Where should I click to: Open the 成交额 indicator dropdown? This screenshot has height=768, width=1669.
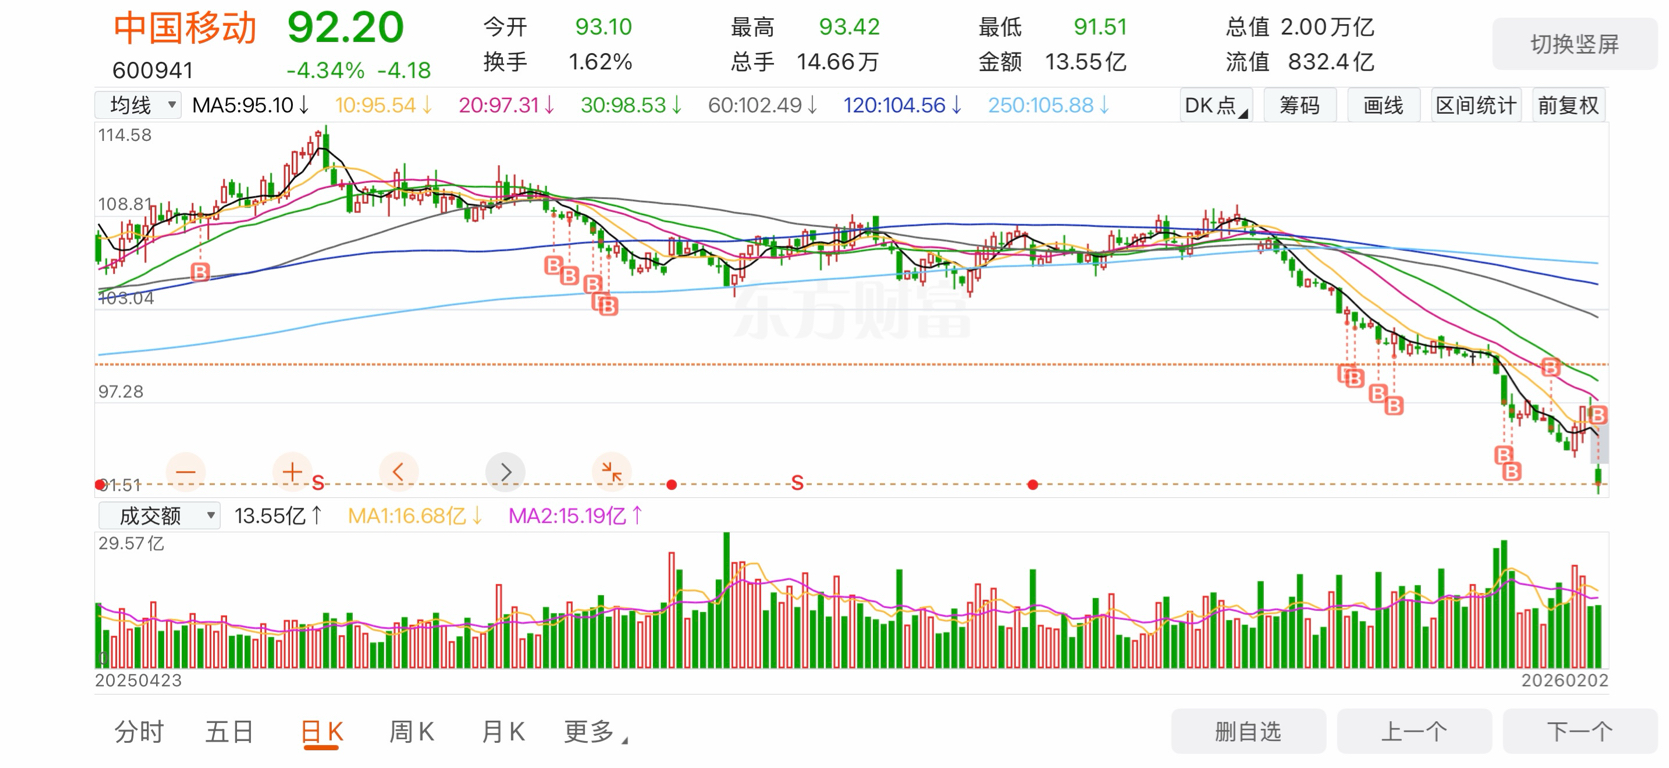coord(159,516)
